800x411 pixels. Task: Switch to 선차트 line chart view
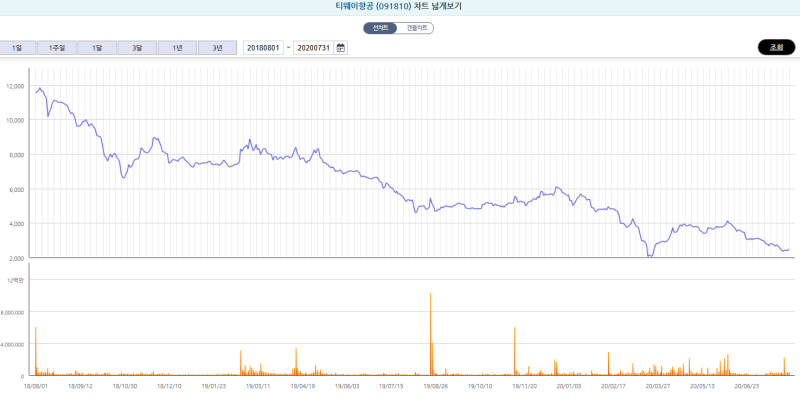point(380,28)
